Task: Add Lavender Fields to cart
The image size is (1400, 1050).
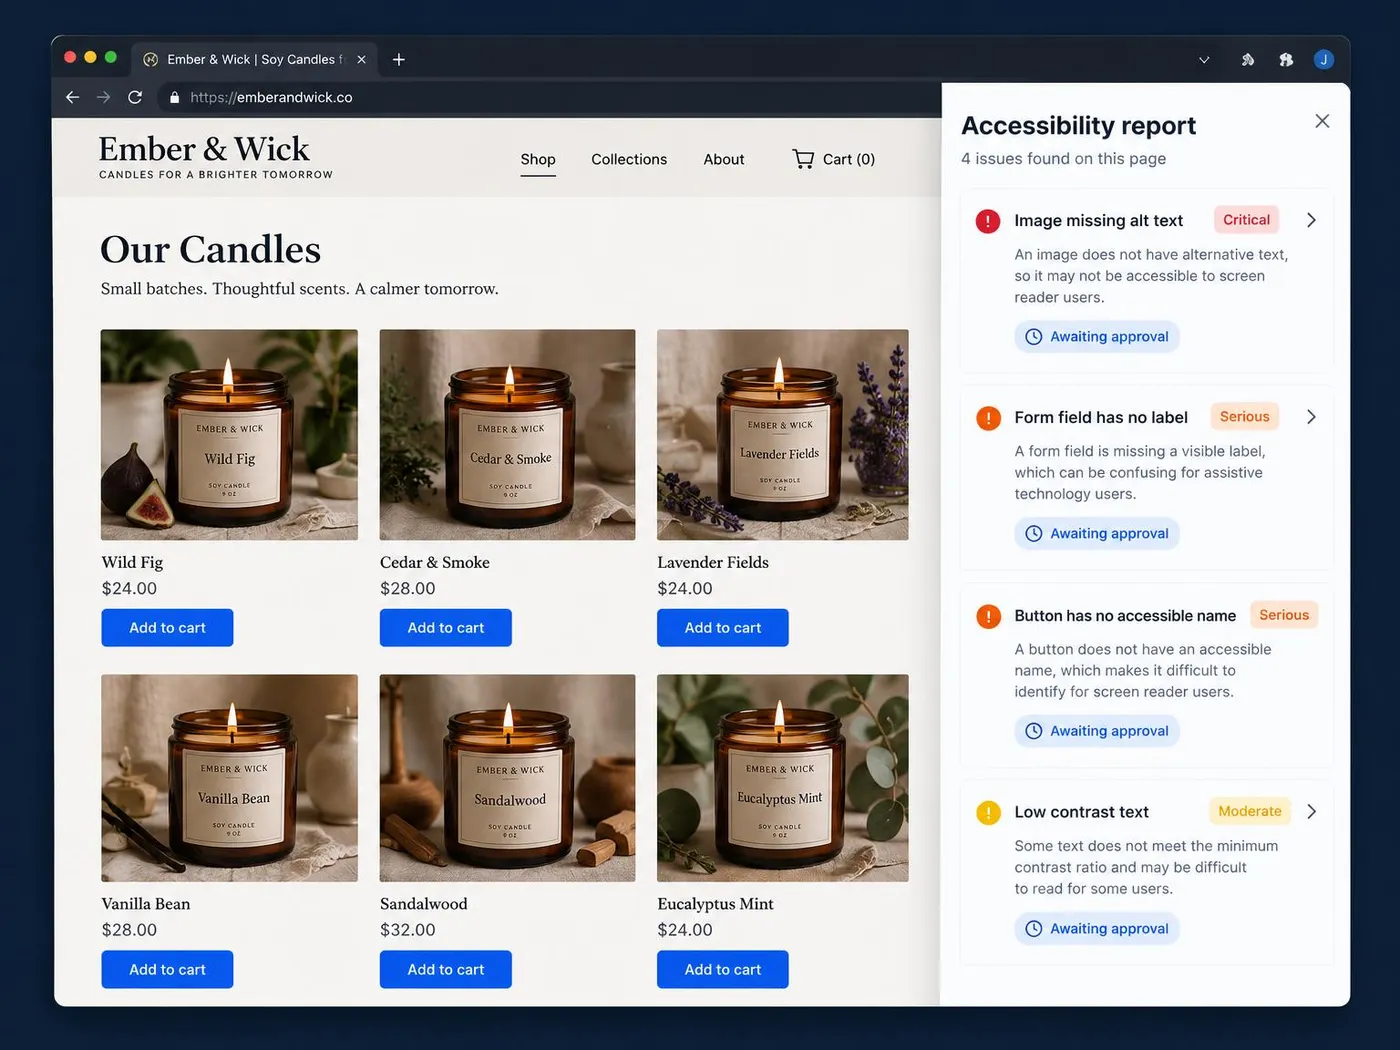Action: tap(723, 628)
